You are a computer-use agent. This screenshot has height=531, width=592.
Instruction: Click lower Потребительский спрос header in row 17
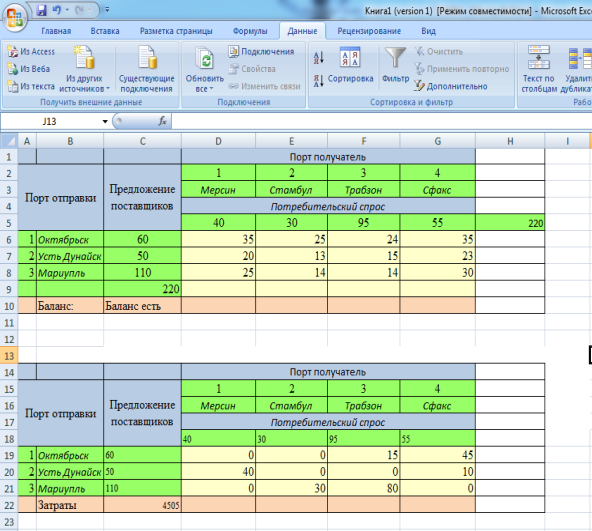[328, 422]
